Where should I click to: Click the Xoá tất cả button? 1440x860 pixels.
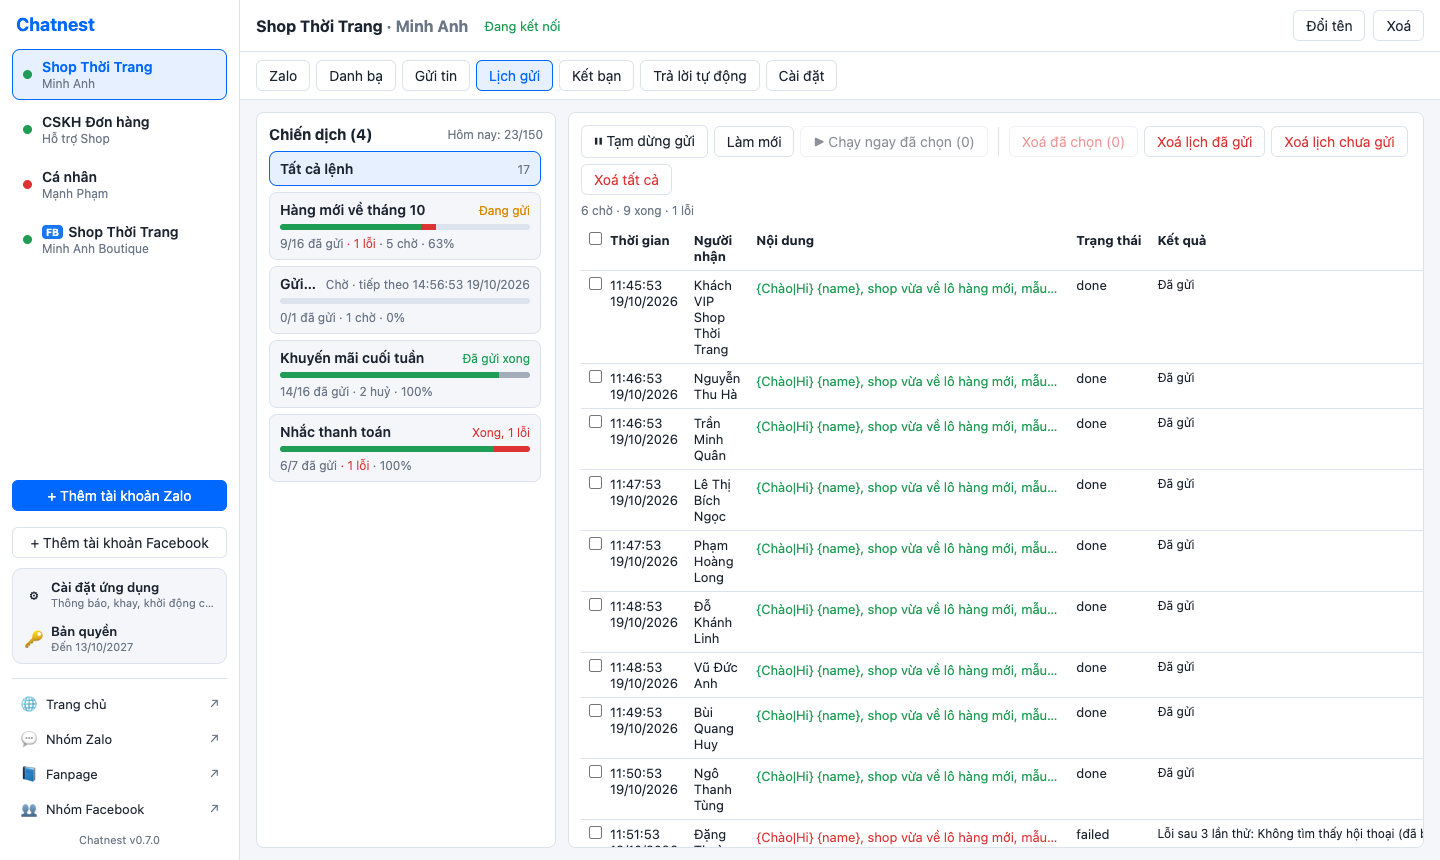pos(626,180)
